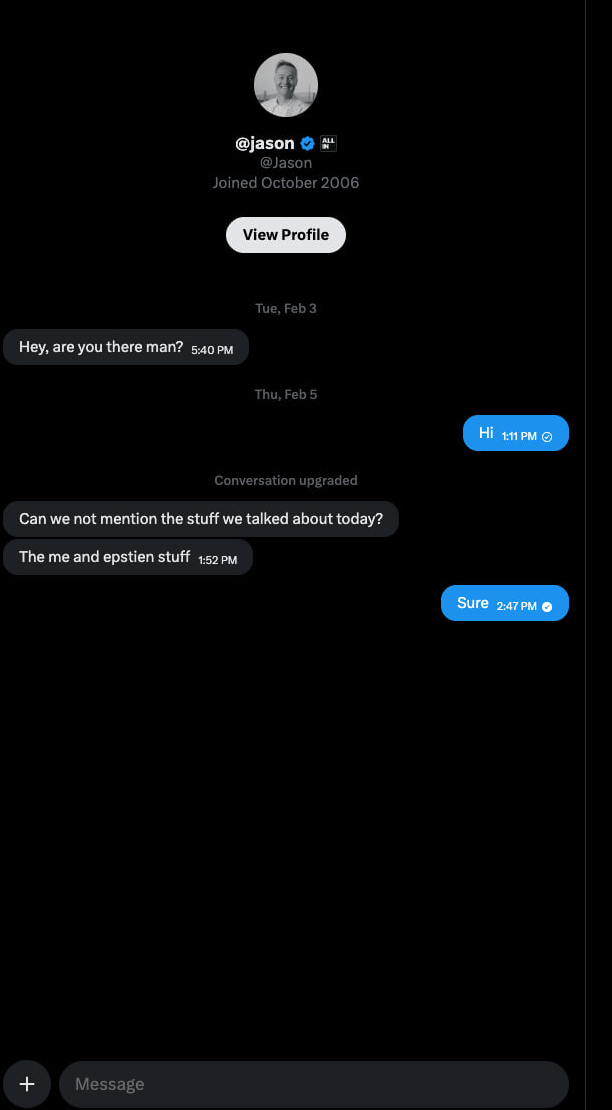Click the checkmark on the "Sure" message
Screen dimensions: 612x1110
pyautogui.click(x=547, y=606)
